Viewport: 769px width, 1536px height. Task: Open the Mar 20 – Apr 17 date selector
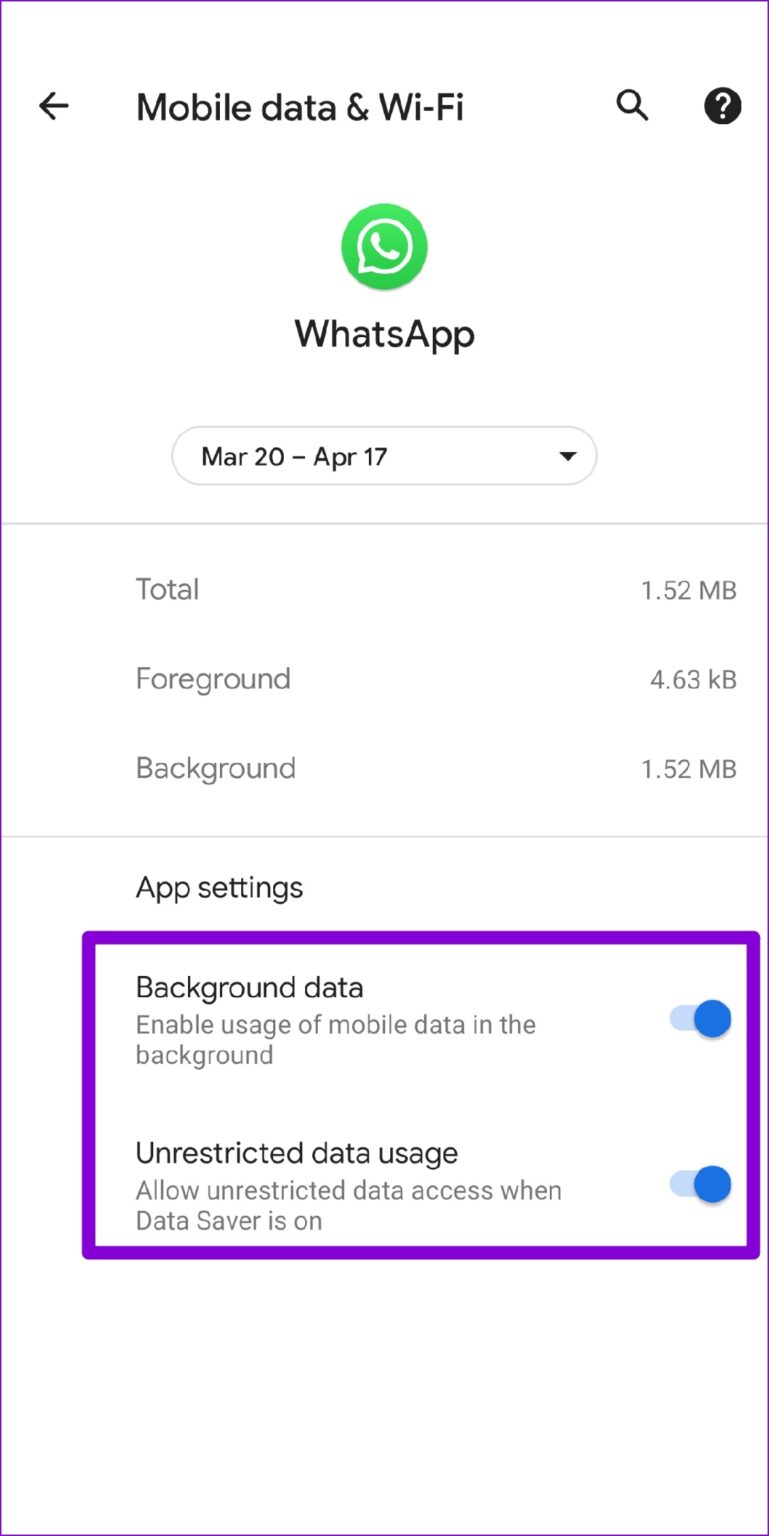pos(384,456)
